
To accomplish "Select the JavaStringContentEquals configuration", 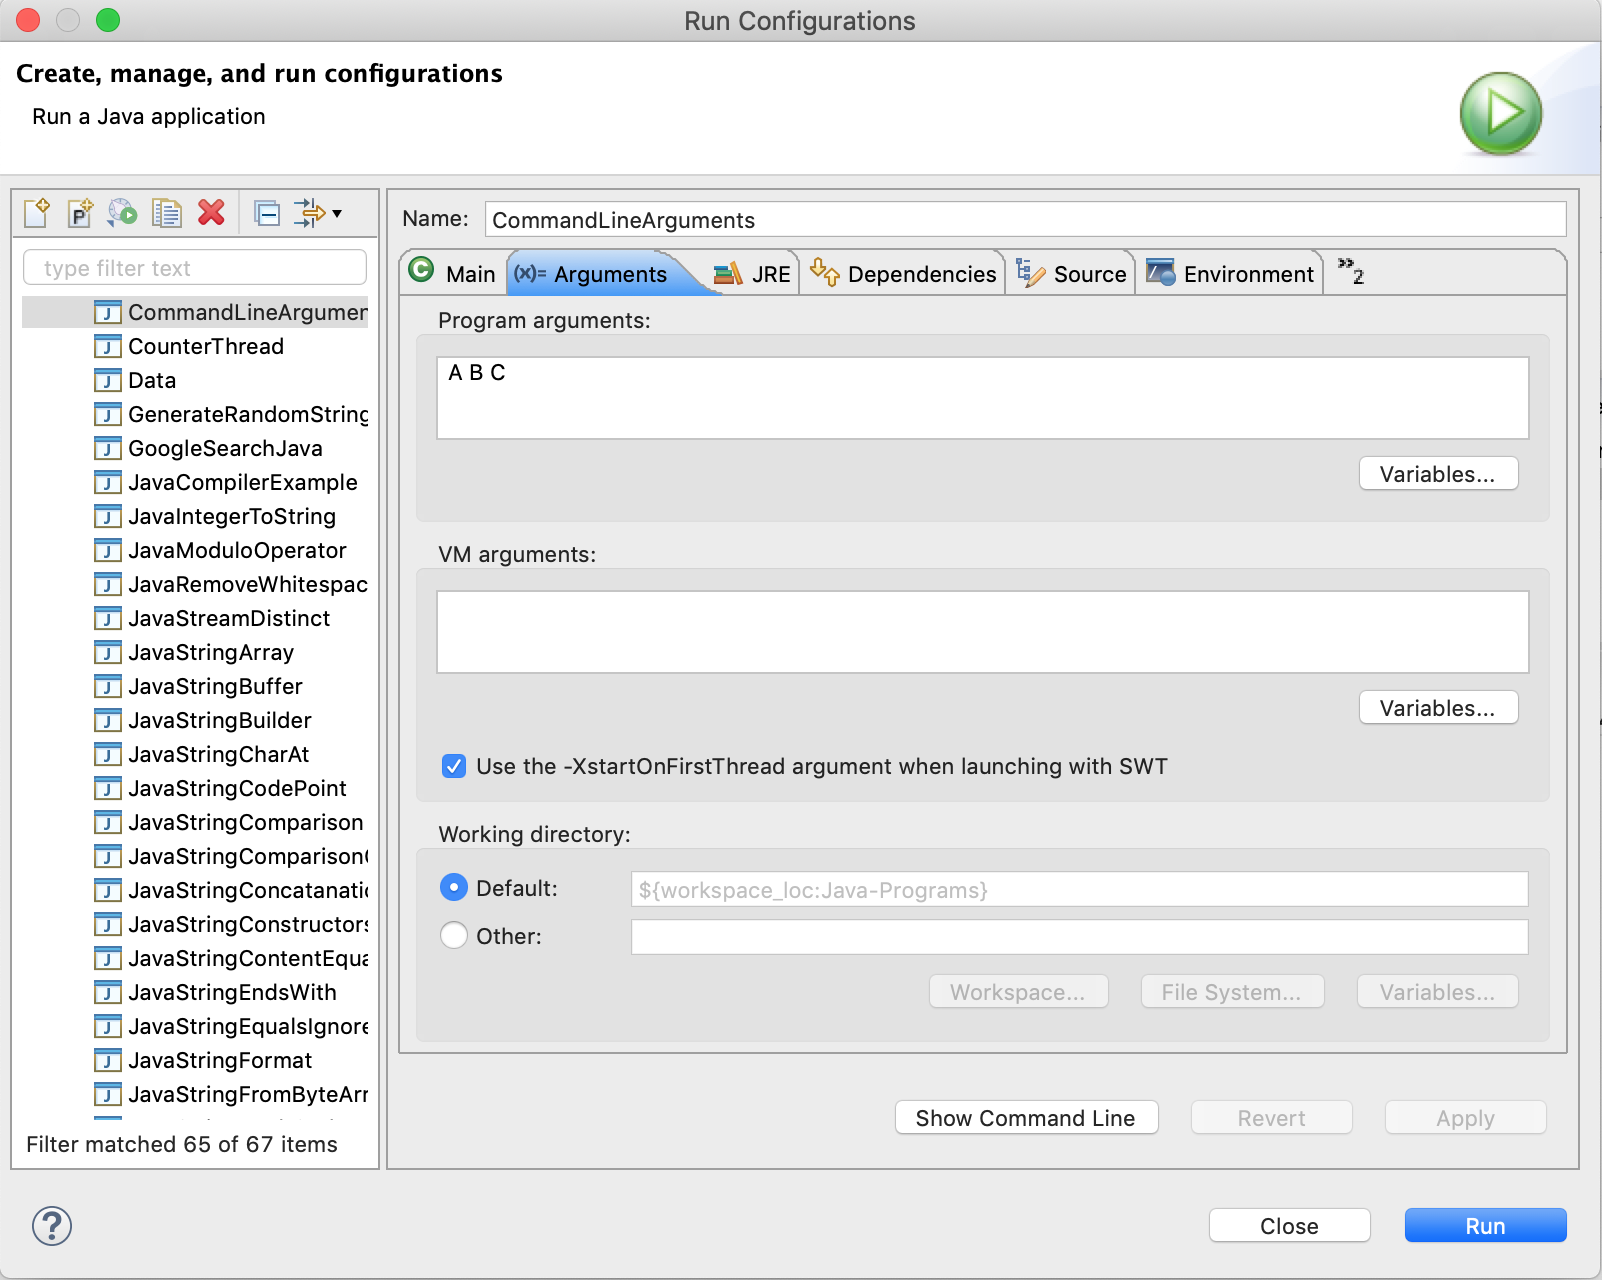I will (x=230, y=958).
